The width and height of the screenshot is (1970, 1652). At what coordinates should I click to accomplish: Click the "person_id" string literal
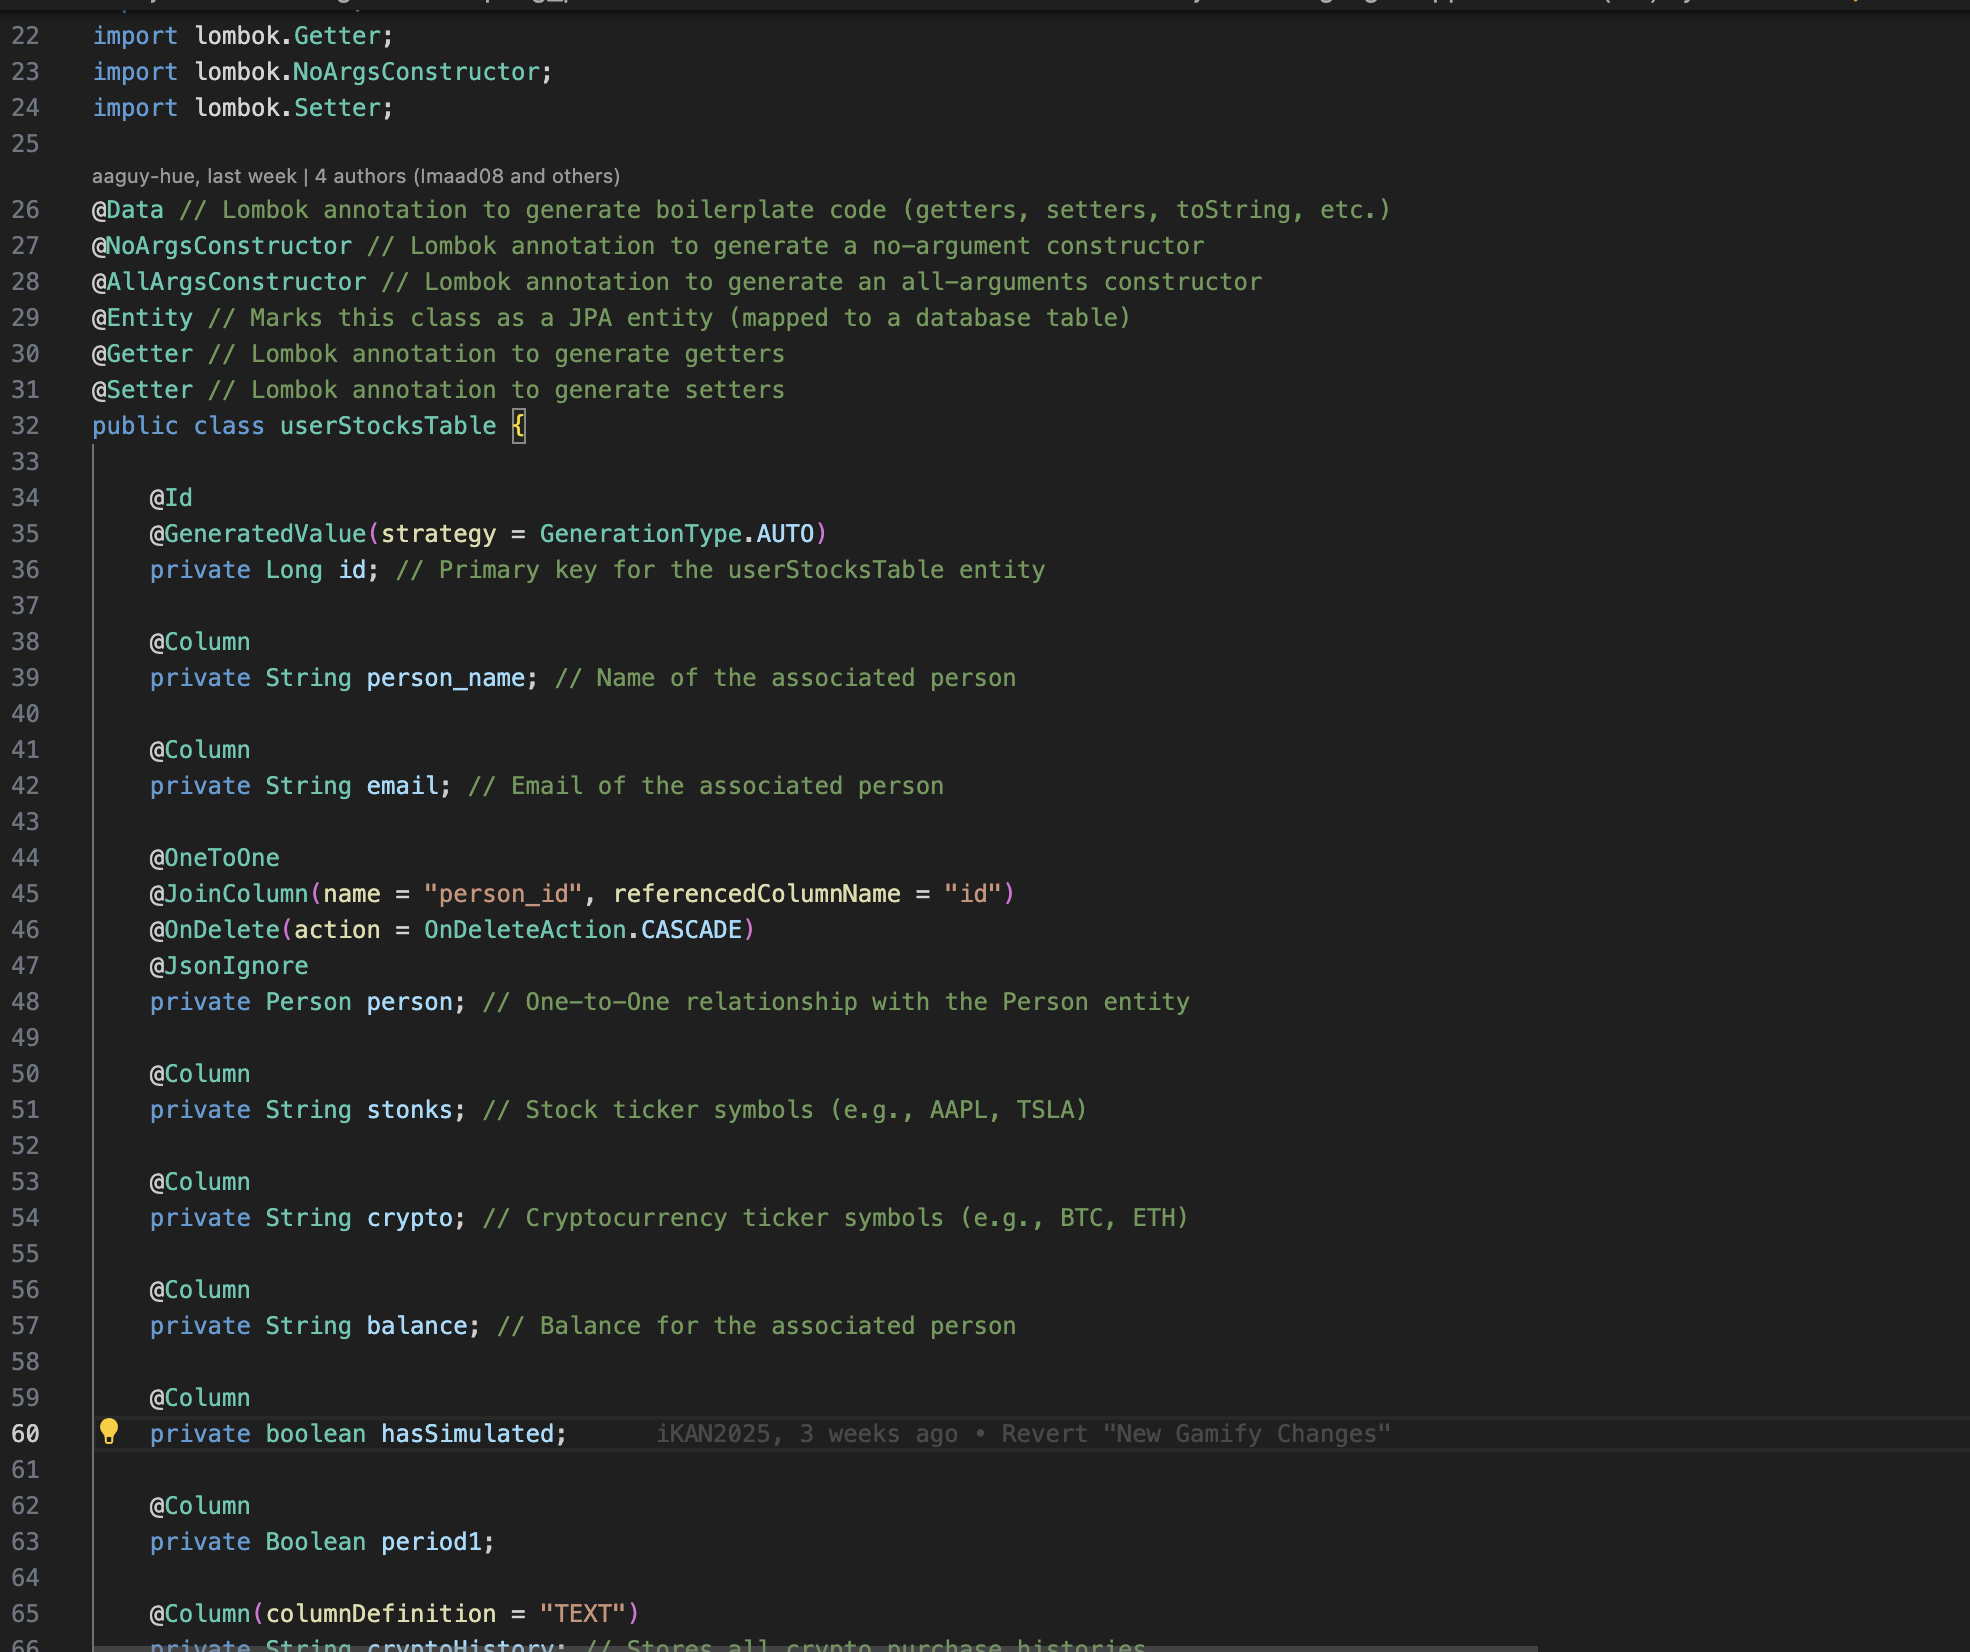[x=503, y=894]
